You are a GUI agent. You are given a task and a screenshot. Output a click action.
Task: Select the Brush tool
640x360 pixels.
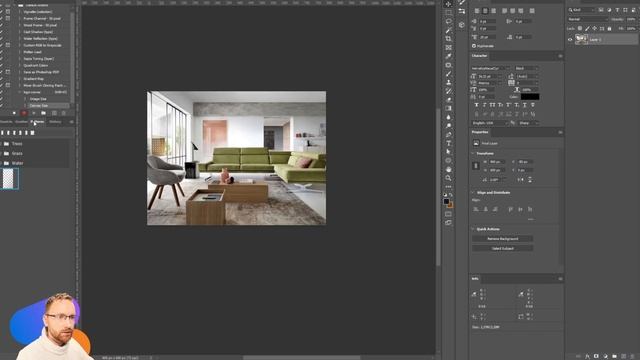click(448, 74)
